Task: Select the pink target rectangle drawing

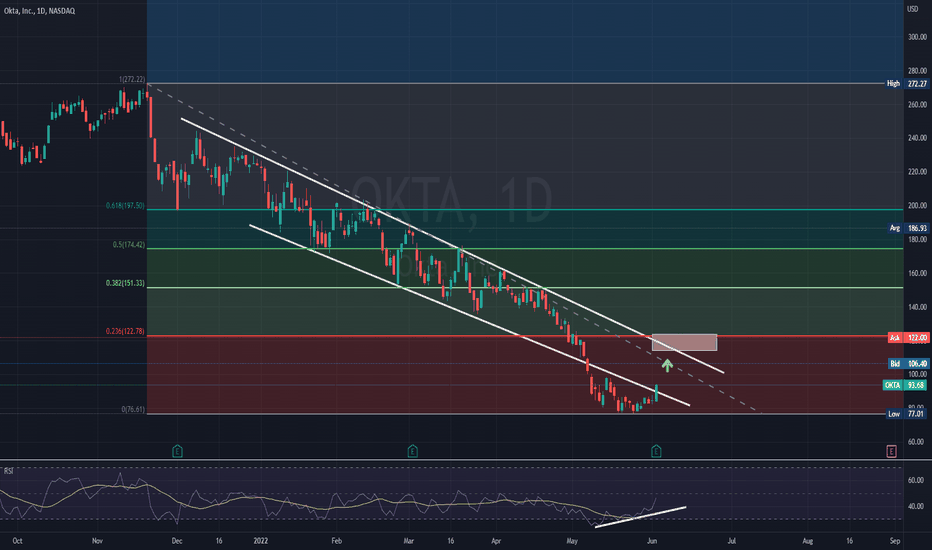Action: click(684, 342)
